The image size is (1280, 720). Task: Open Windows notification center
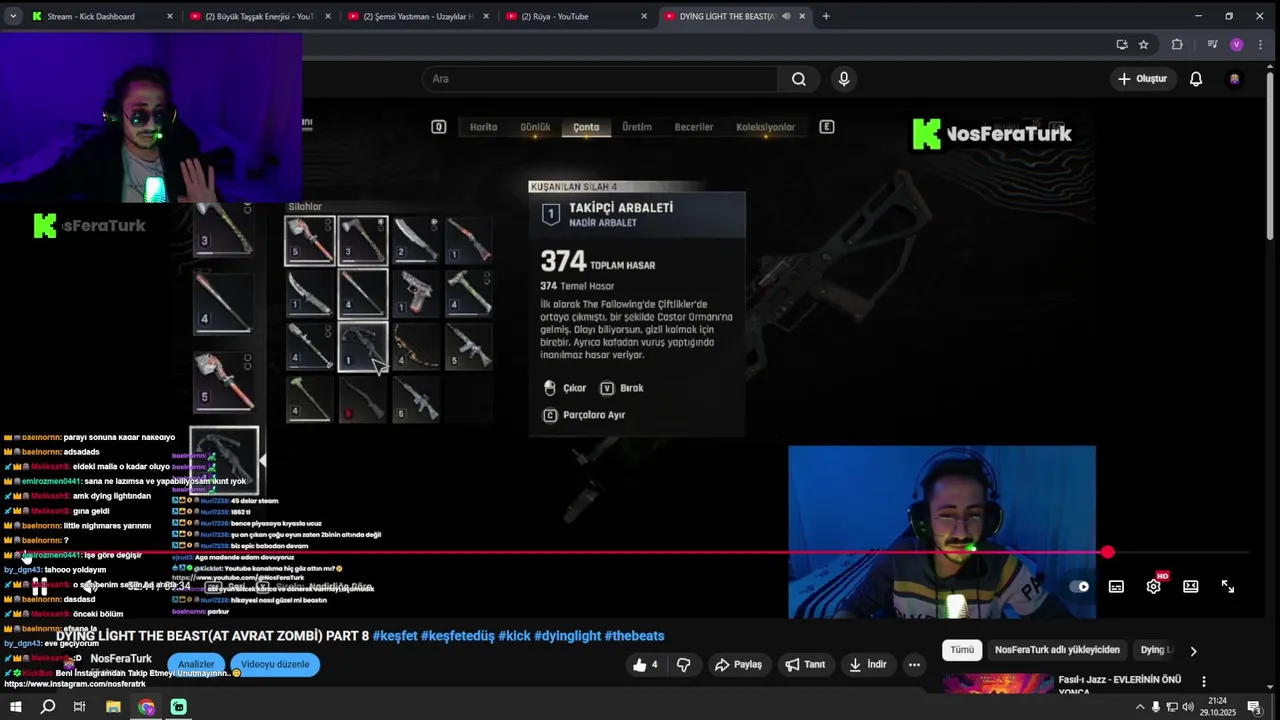tap(1254, 707)
